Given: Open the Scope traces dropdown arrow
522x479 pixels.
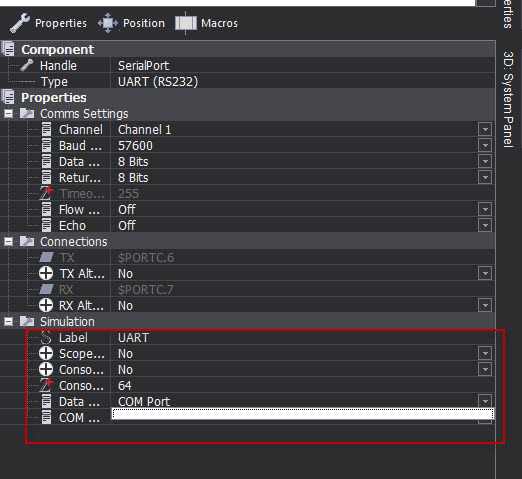Looking at the screenshot, I should [485, 353].
